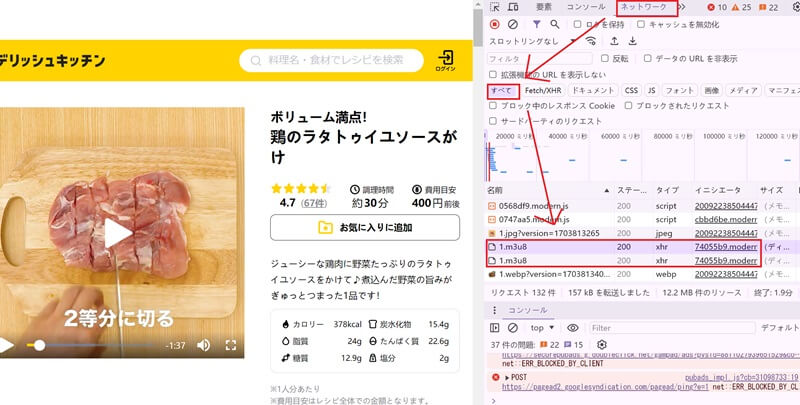The image size is (800, 405).
Task: Click the login icon in site header
Action: coord(445,60)
